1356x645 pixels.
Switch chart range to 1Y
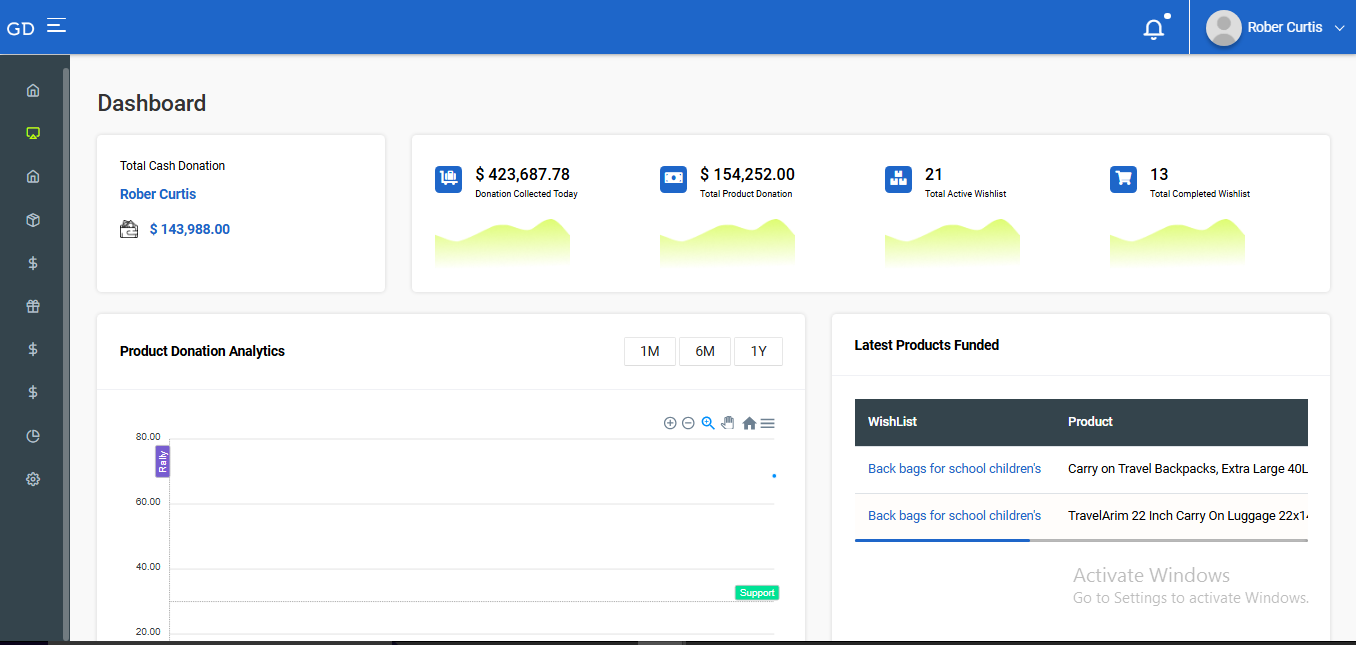758,351
